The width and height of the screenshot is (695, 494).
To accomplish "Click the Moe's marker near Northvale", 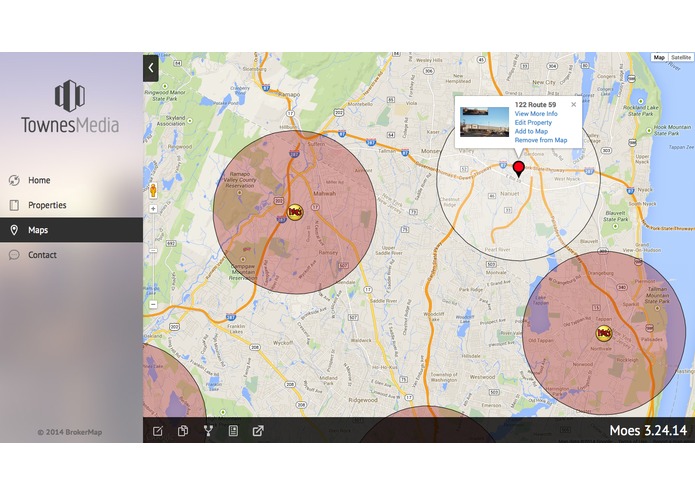I will [604, 333].
